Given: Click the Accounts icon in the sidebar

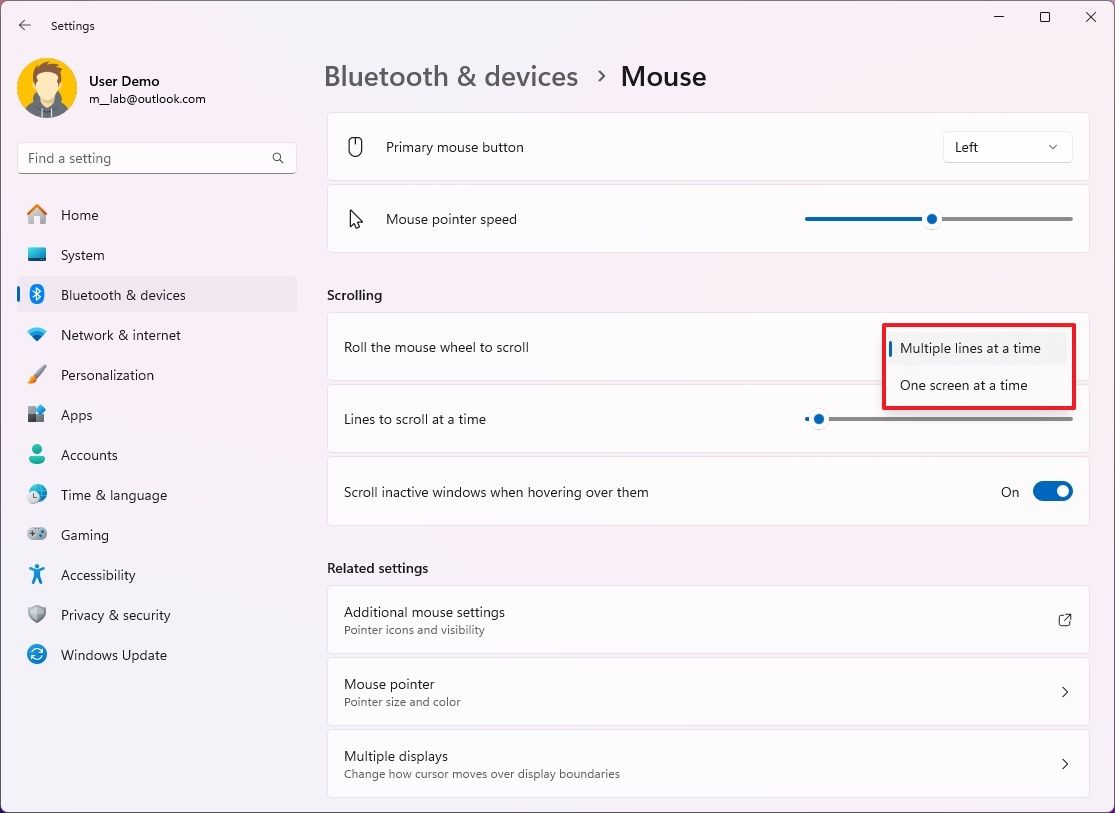Looking at the screenshot, I should pos(38,455).
